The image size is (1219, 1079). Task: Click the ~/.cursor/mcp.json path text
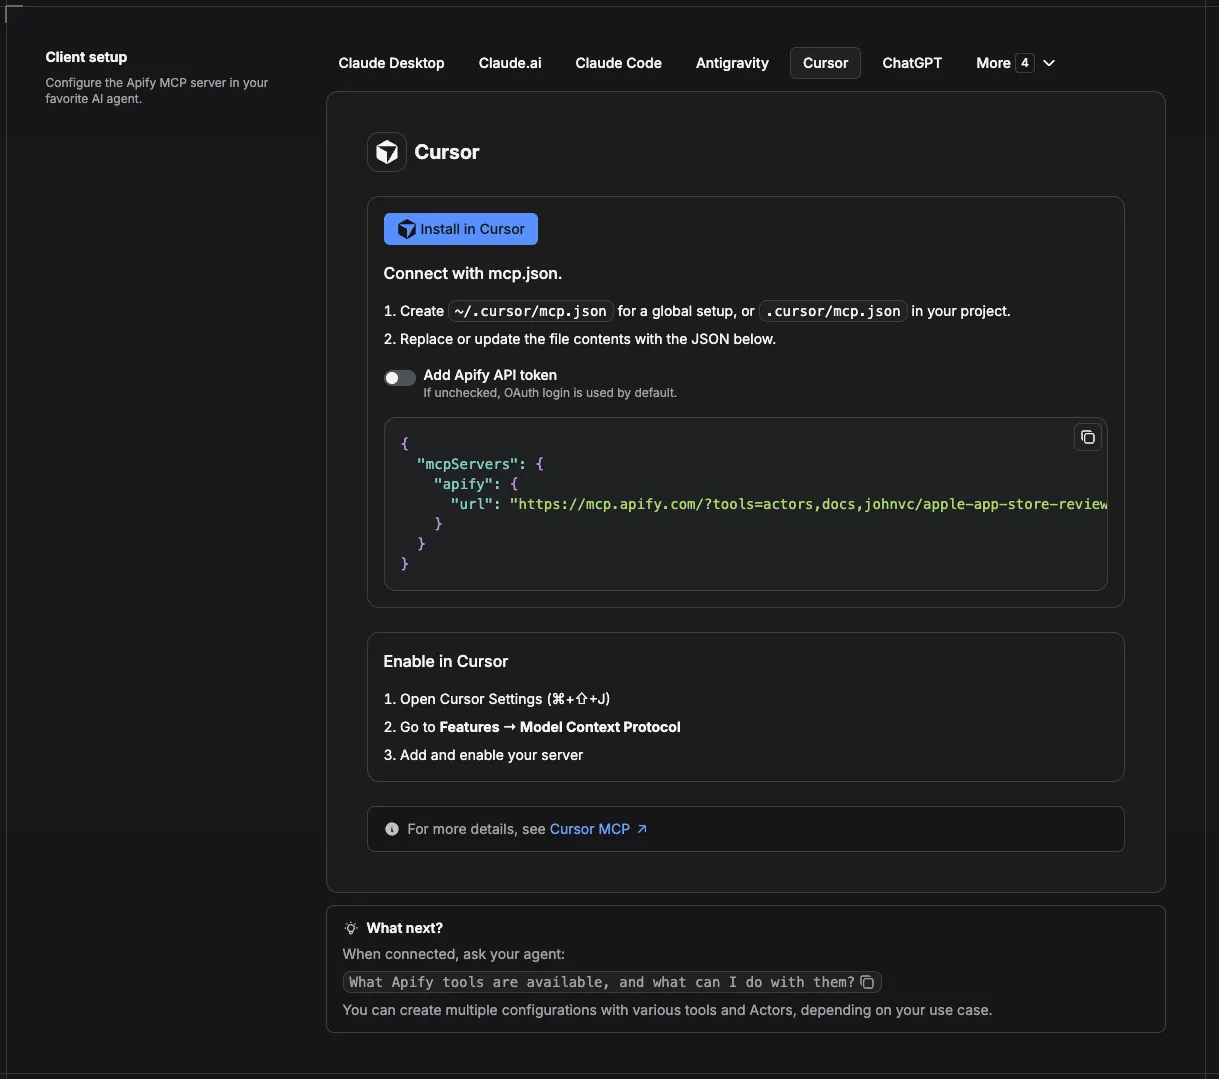530,311
